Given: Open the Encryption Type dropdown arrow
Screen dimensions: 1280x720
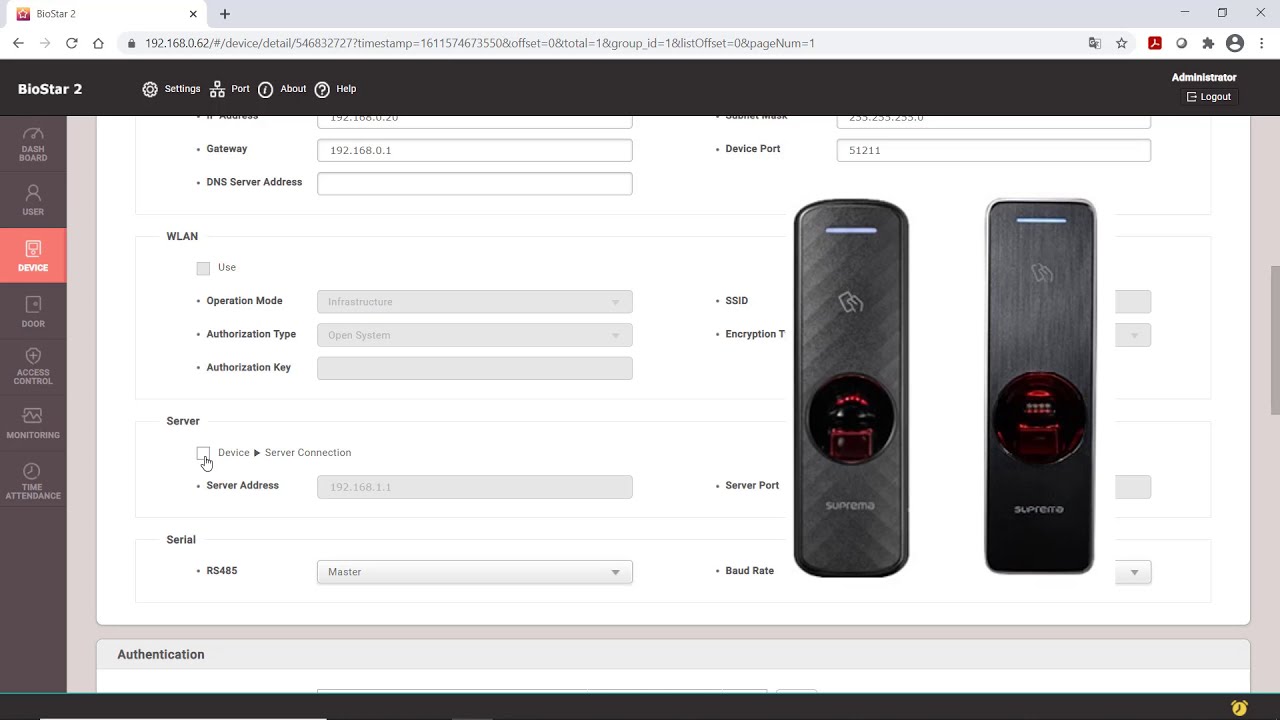Looking at the screenshot, I should [1134, 335].
